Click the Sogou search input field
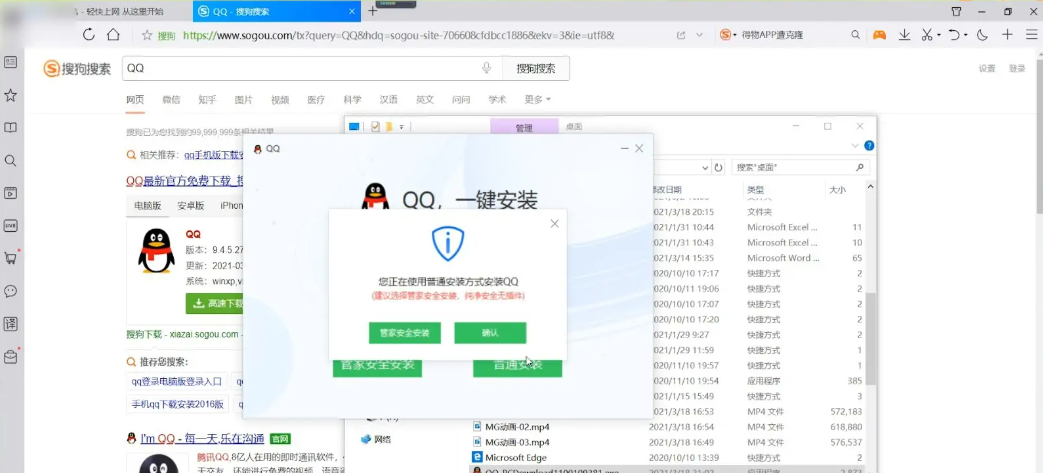Viewport: 1043px width, 473px height. (300, 68)
